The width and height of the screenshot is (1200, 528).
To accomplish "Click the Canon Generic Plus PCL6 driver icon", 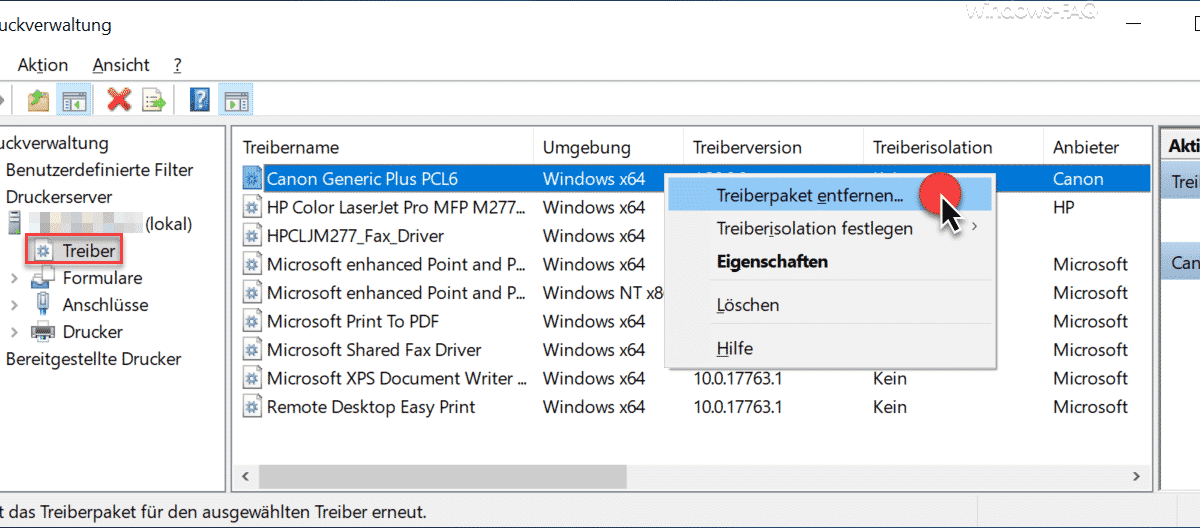I will coord(252,179).
